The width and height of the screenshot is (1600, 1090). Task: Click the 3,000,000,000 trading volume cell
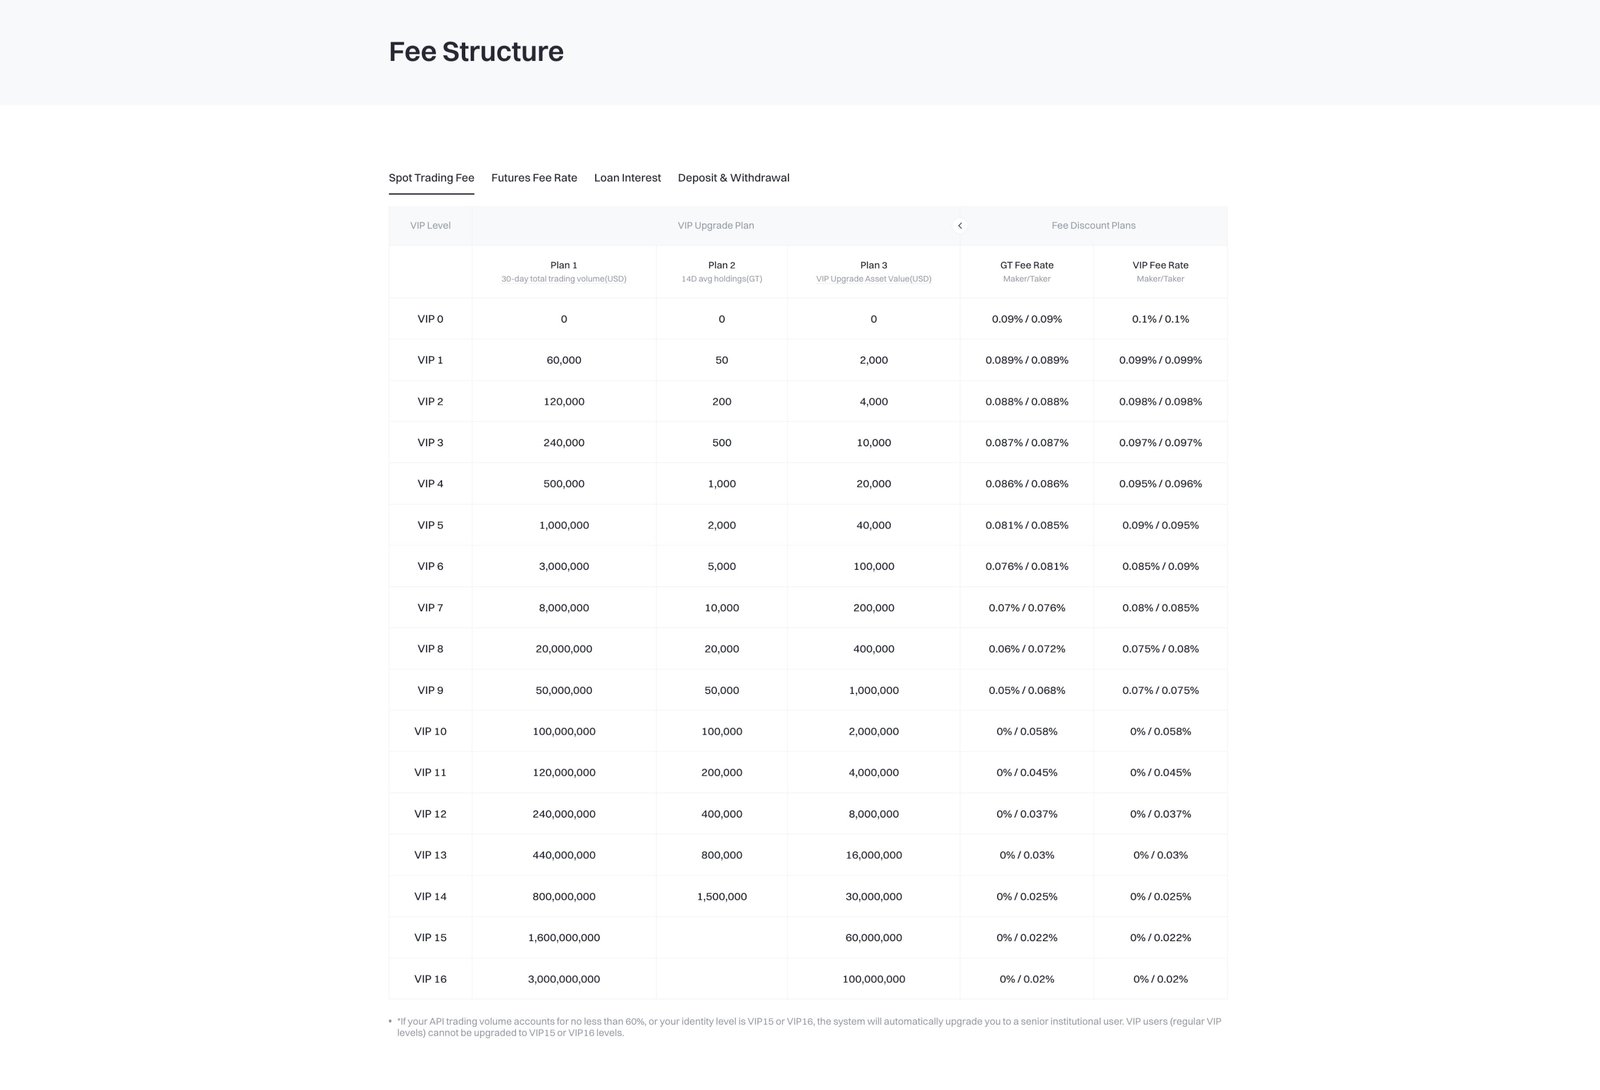[x=563, y=979]
